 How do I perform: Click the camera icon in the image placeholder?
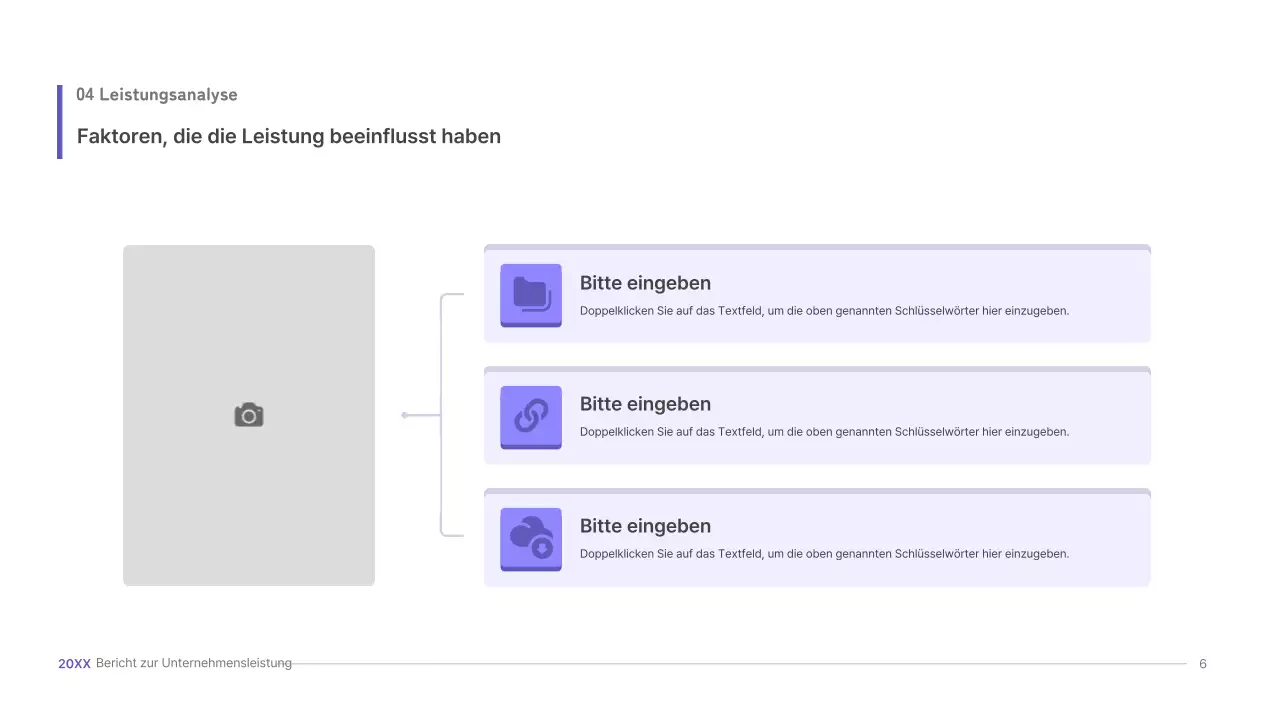249,415
